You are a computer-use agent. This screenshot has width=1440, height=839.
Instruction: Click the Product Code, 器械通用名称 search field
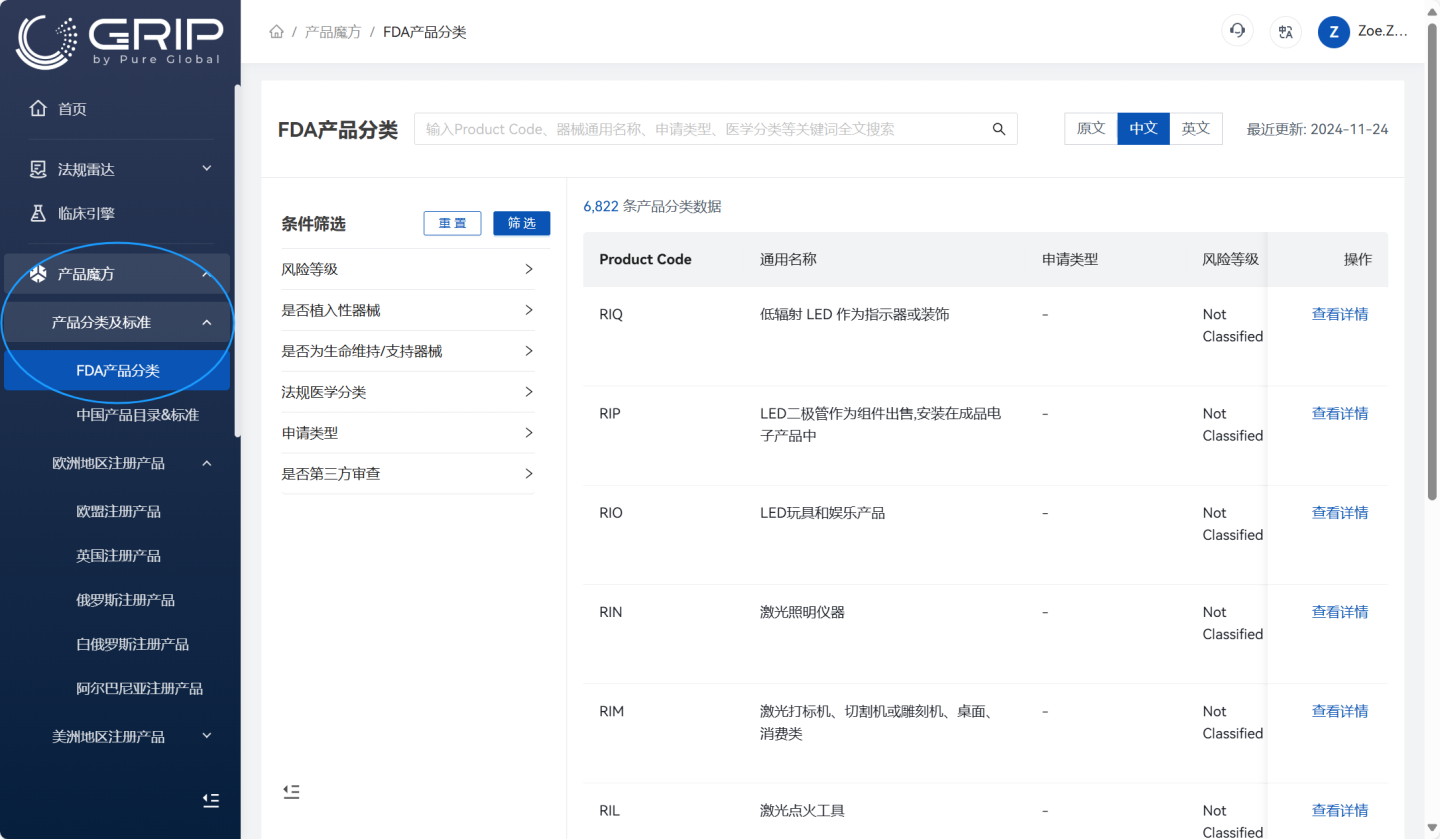coord(716,129)
